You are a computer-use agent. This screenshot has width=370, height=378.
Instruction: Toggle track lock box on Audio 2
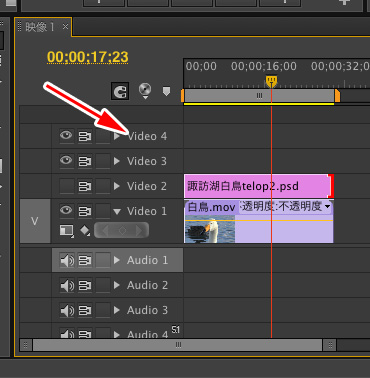pyautogui.click(x=103, y=285)
